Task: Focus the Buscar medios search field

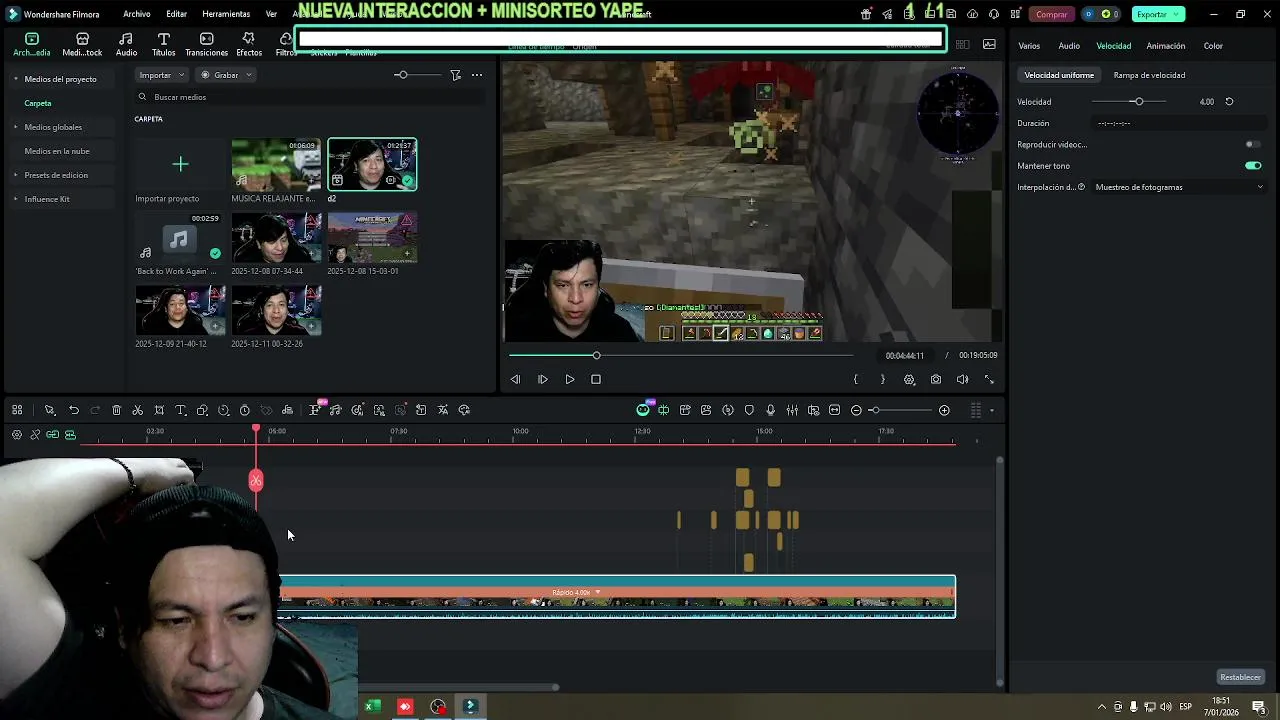Action: [x=310, y=97]
